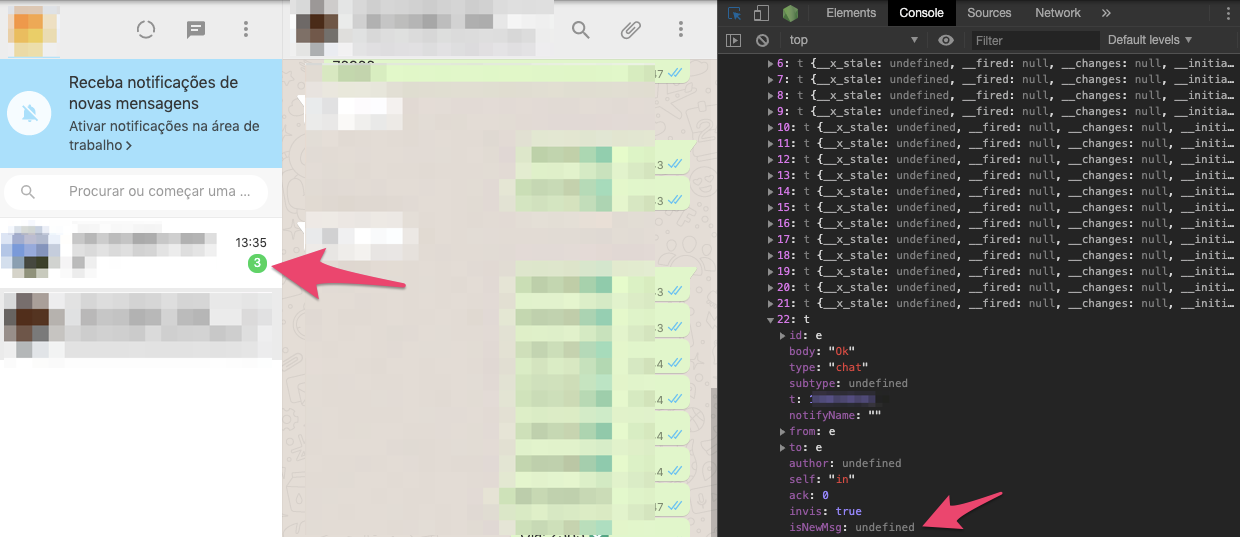Open the conversation options menu dots
The height and width of the screenshot is (537, 1240).
click(680, 30)
